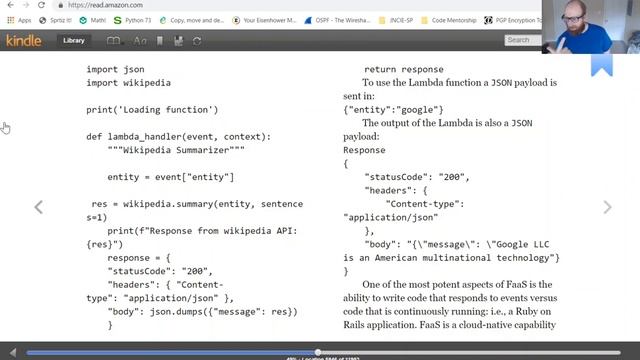
Task: Click the reading progress slider handle
Action: [x=318, y=352]
